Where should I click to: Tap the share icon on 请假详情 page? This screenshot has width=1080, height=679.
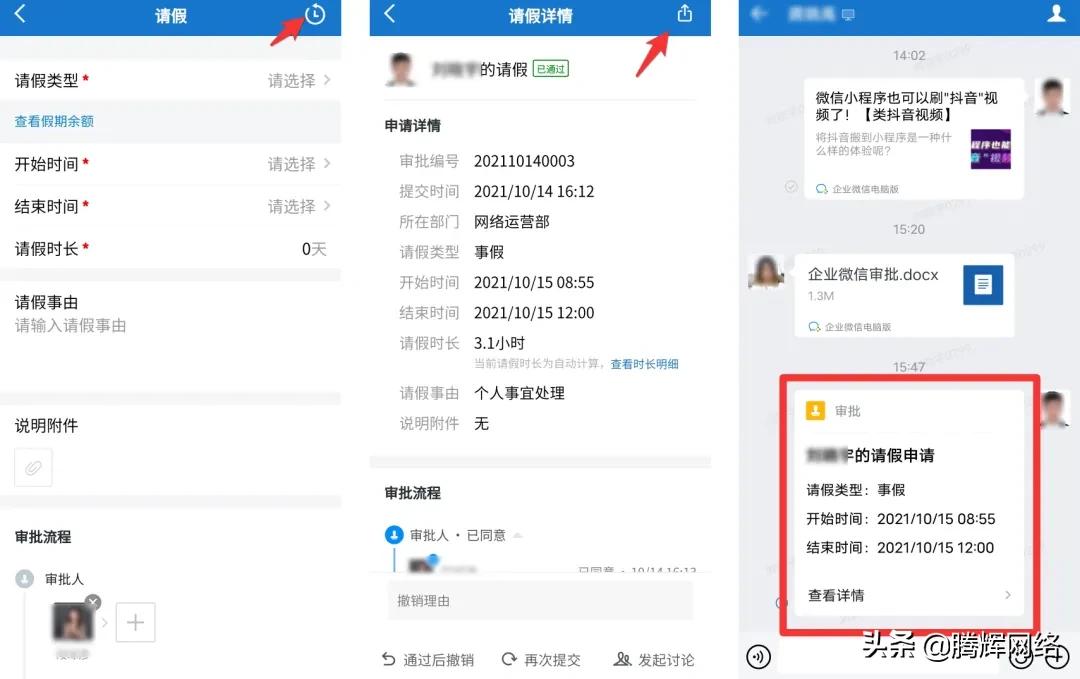(x=684, y=15)
